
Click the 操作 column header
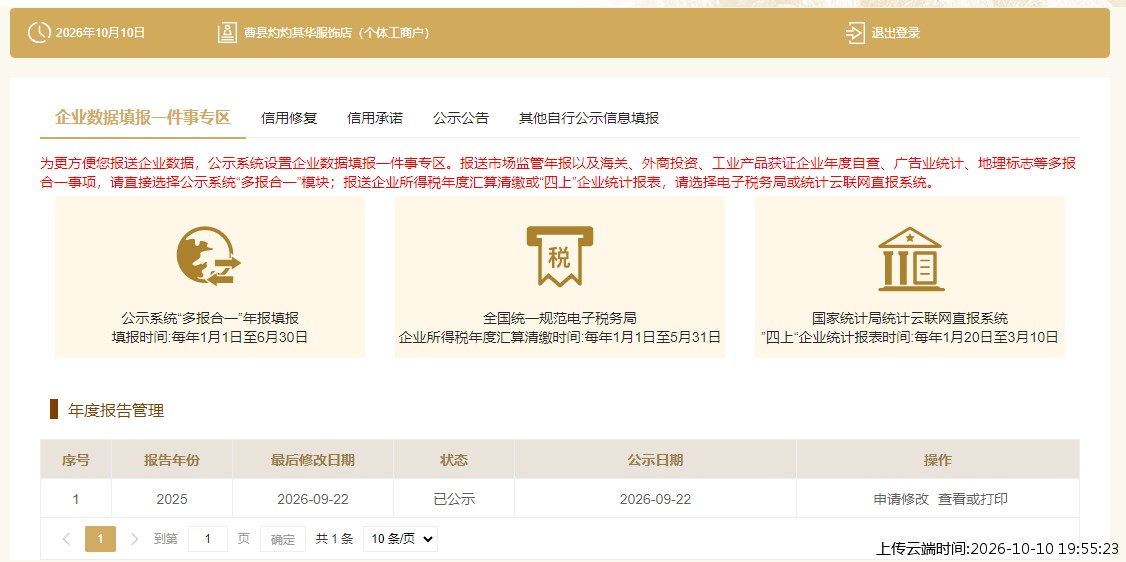pos(938,460)
